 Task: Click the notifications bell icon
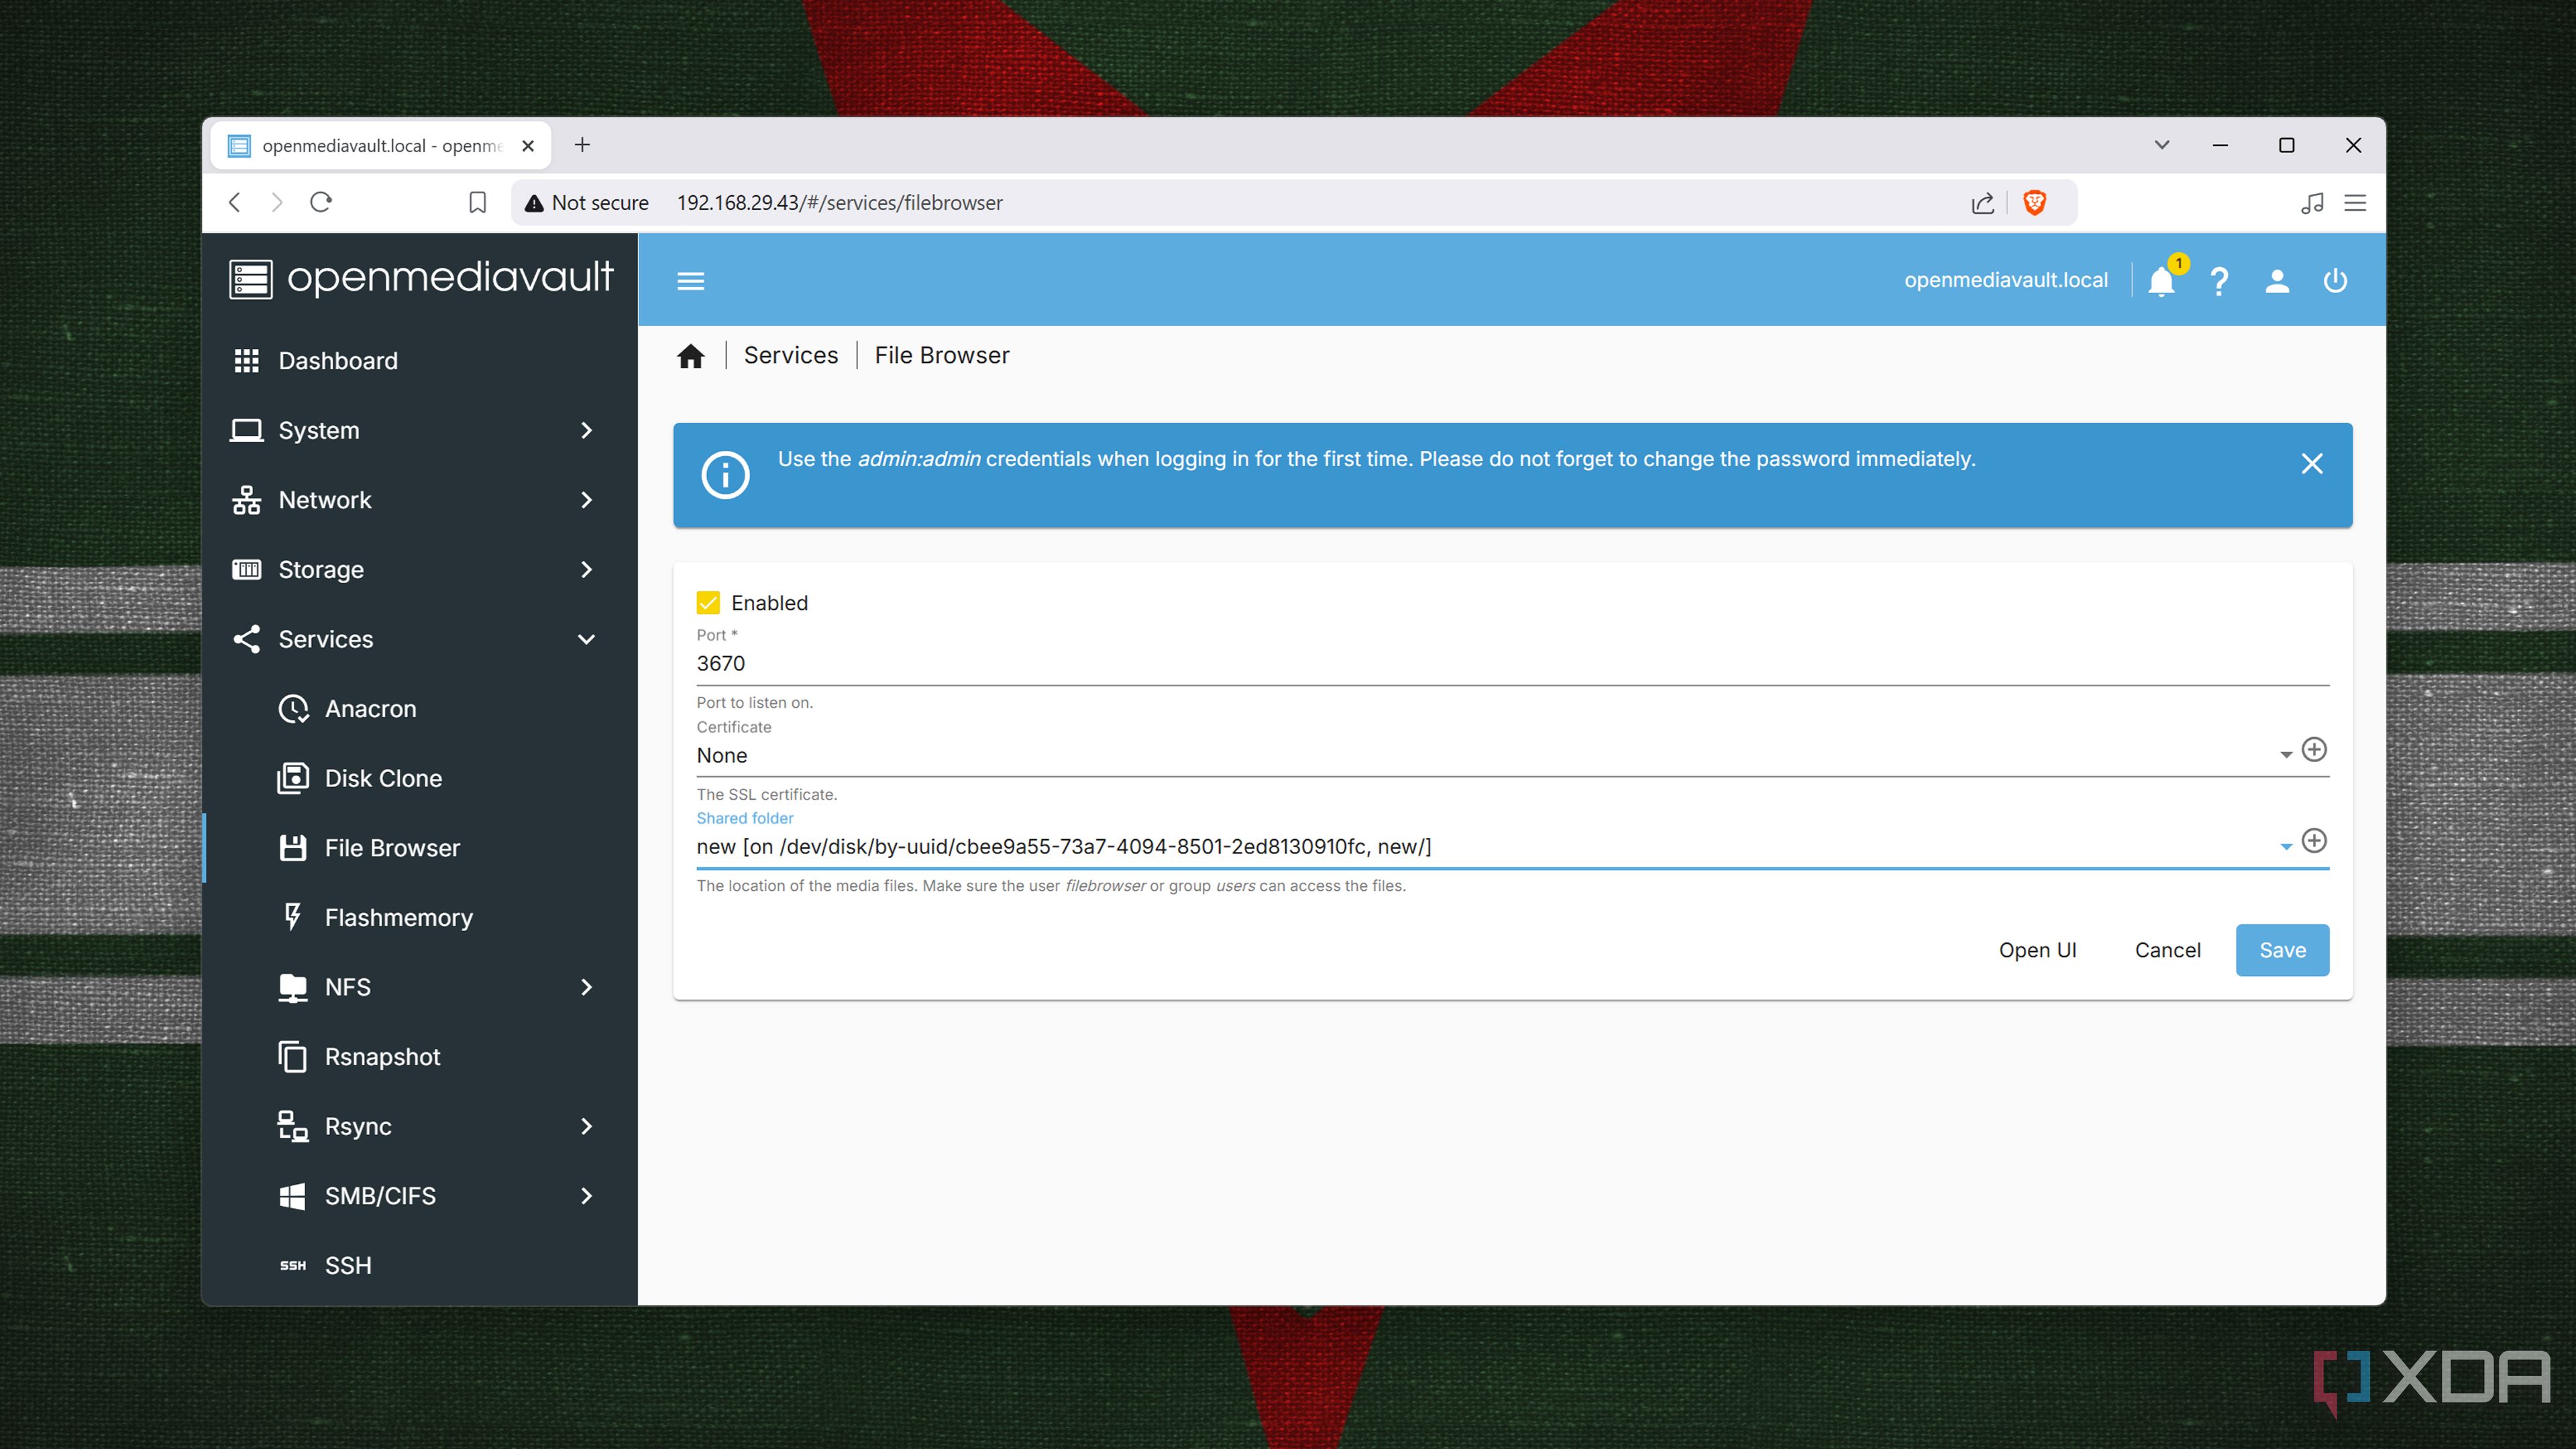click(2161, 281)
